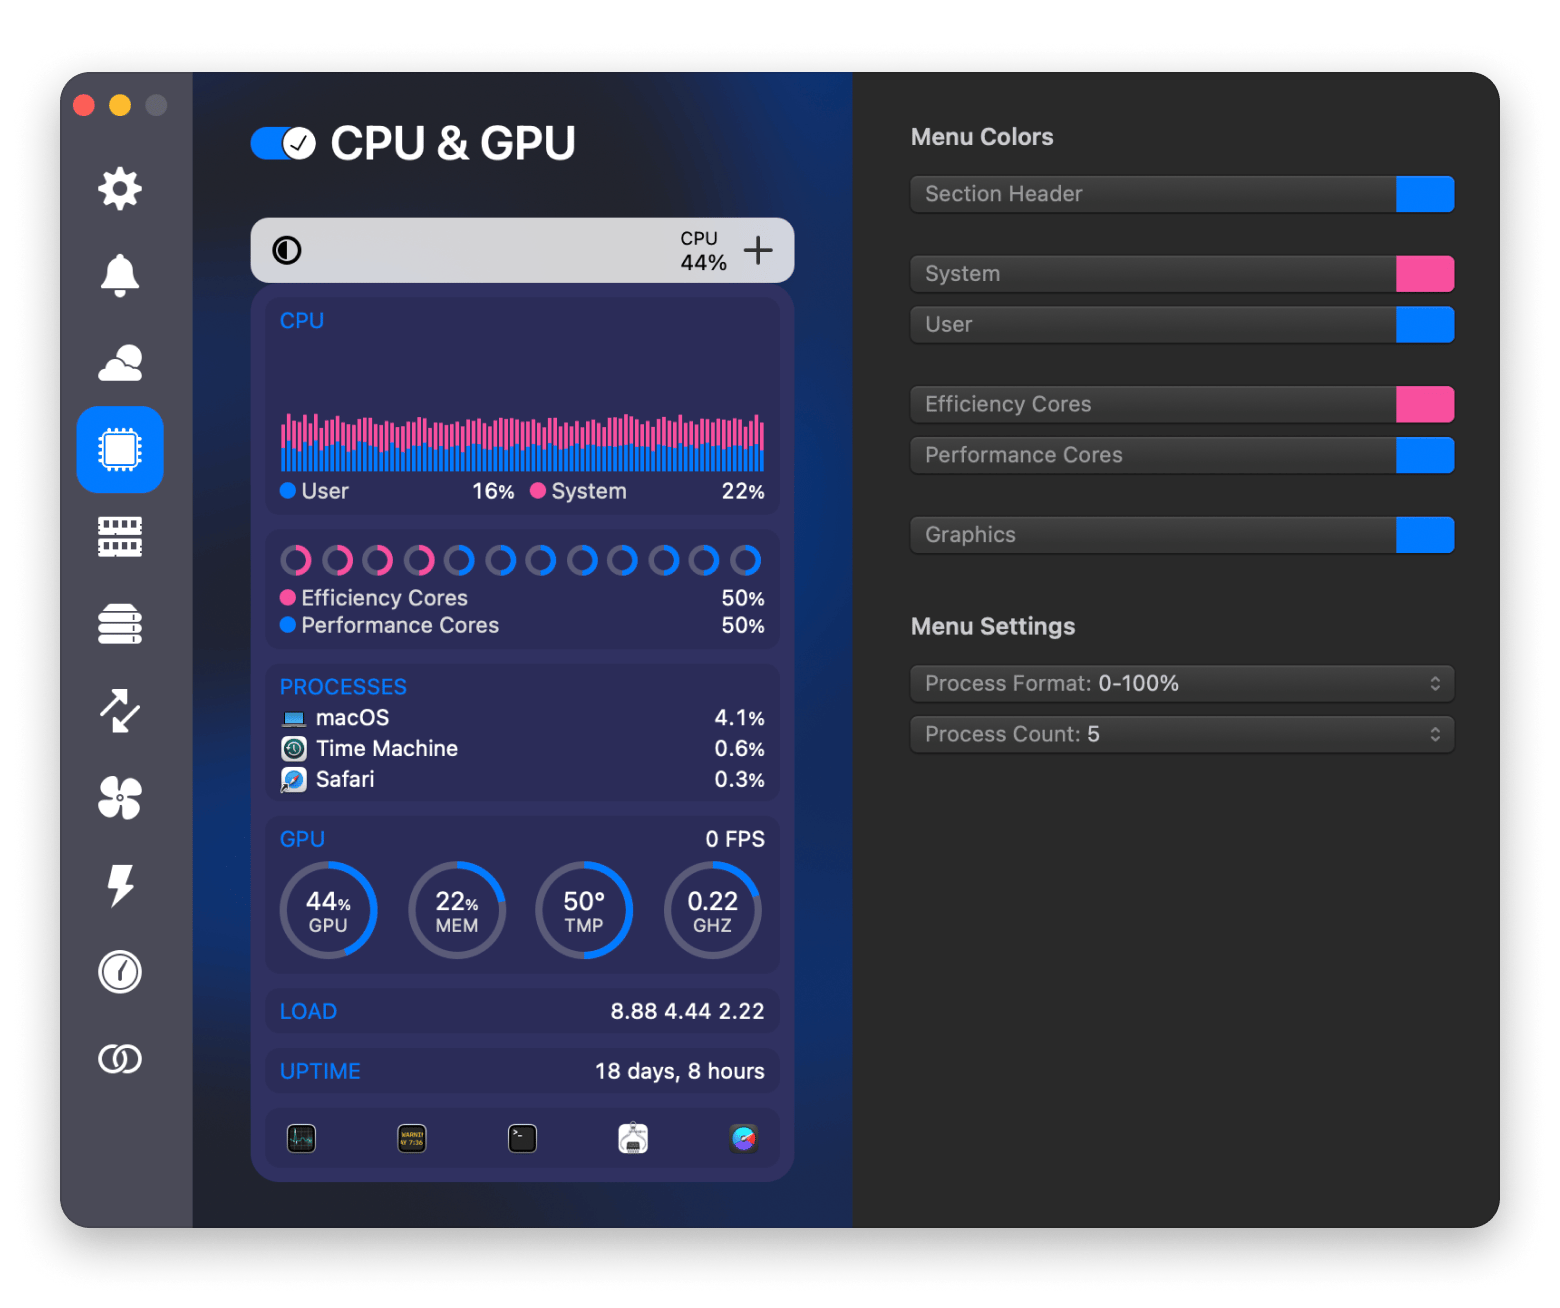The height and width of the screenshot is (1308, 1560).
Task: Select the Weather cloud icon in sidebar
Action: point(120,363)
